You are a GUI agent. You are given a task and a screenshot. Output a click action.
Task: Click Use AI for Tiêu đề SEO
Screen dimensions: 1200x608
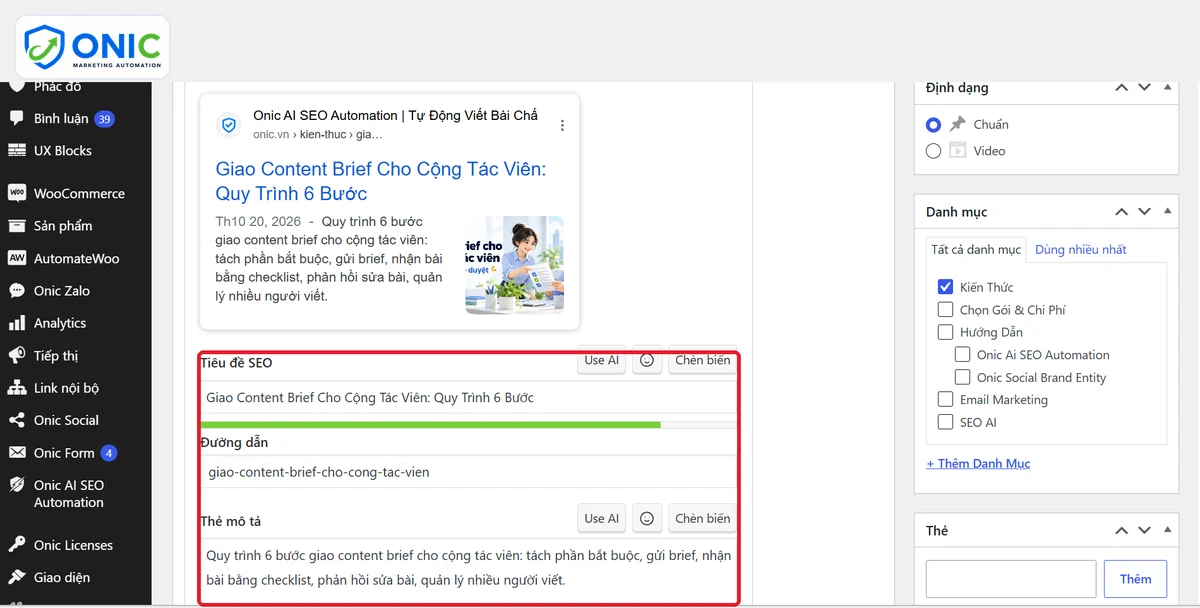click(x=602, y=360)
